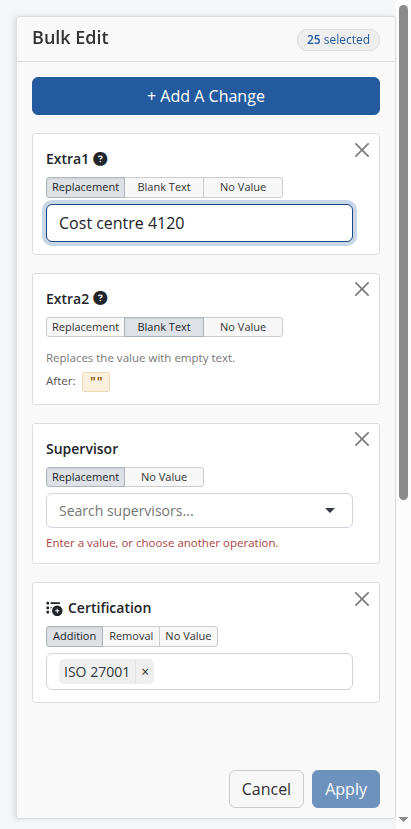Select Removal for Certification
Viewport: 411px width, 829px height.
tap(131, 636)
